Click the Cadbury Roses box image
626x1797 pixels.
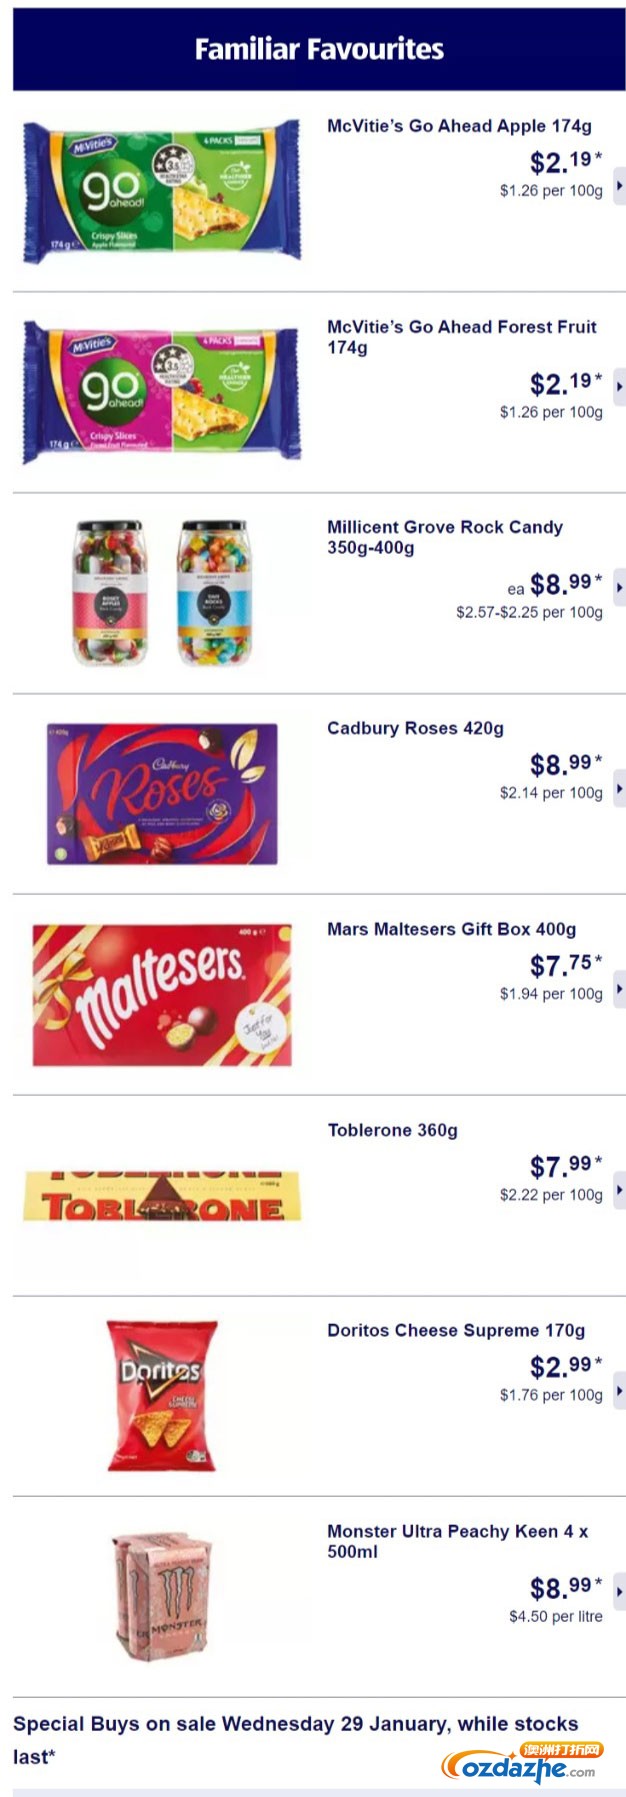coord(162,794)
